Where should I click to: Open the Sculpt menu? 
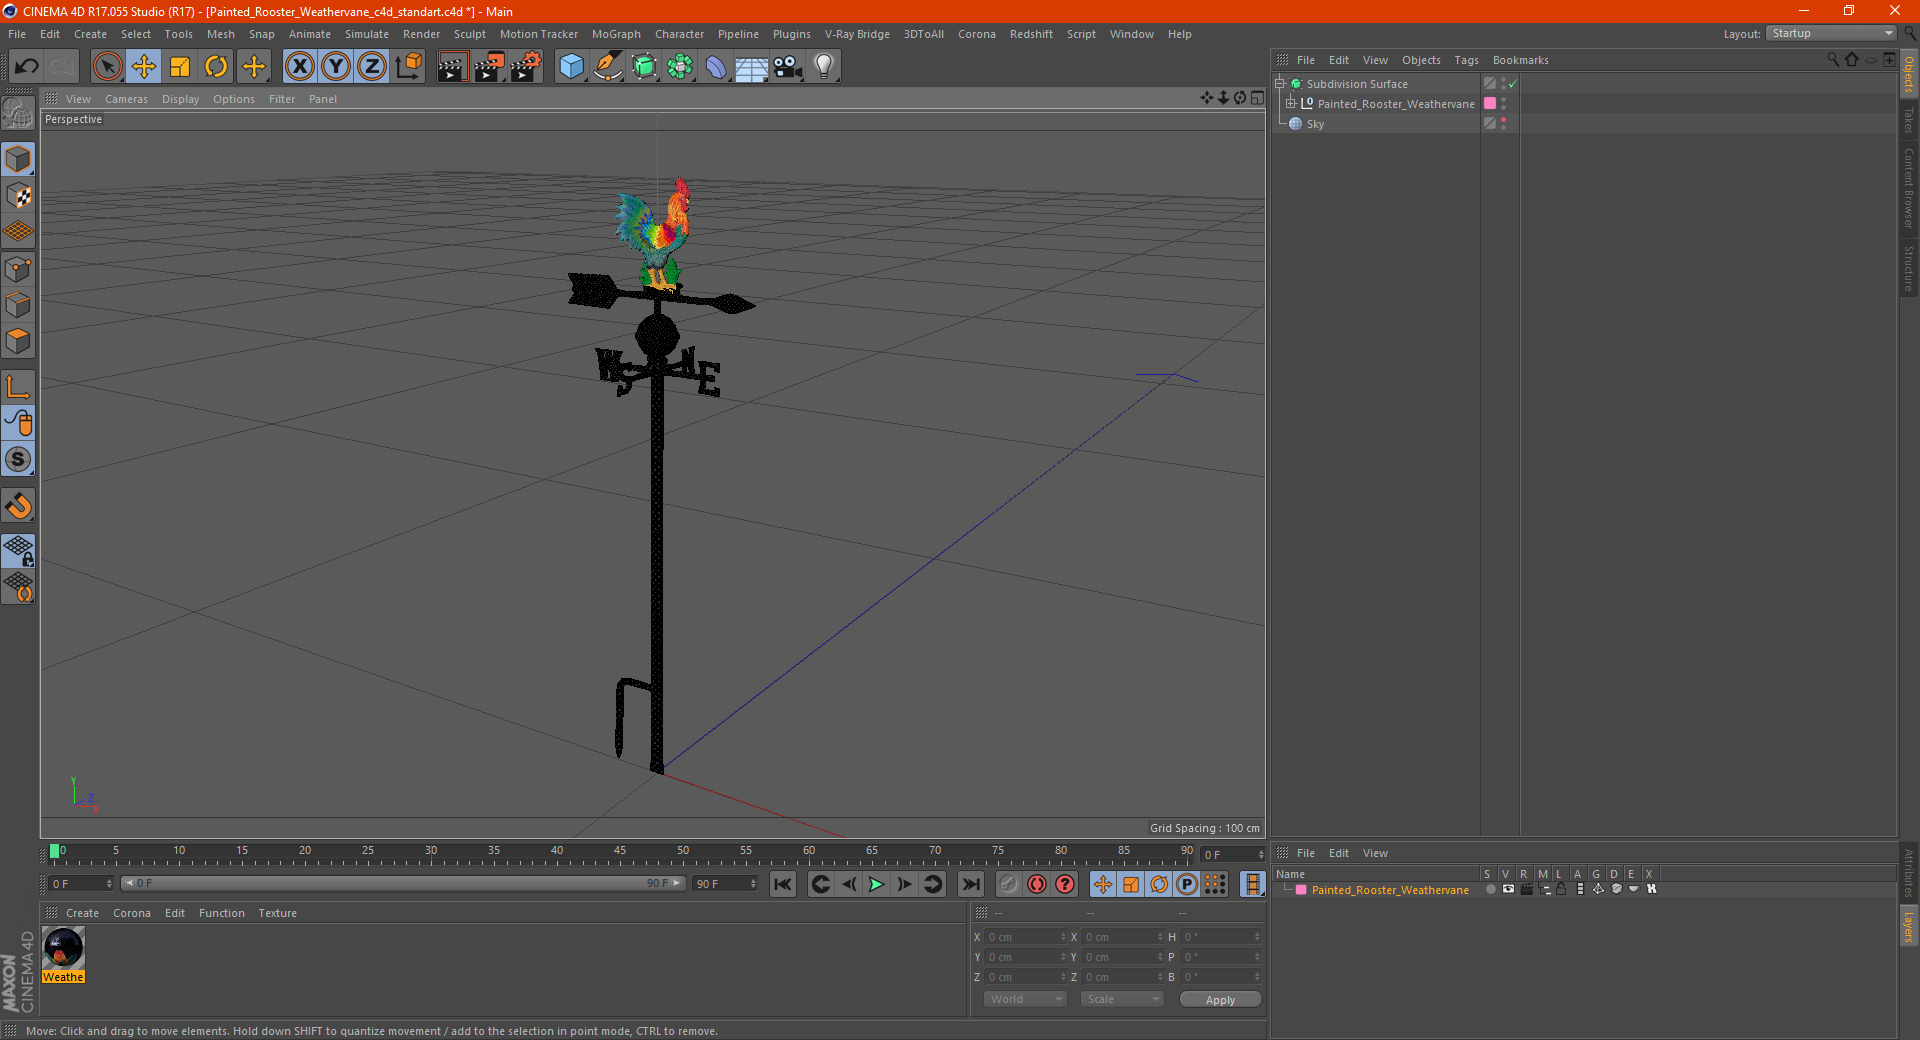[x=469, y=34]
